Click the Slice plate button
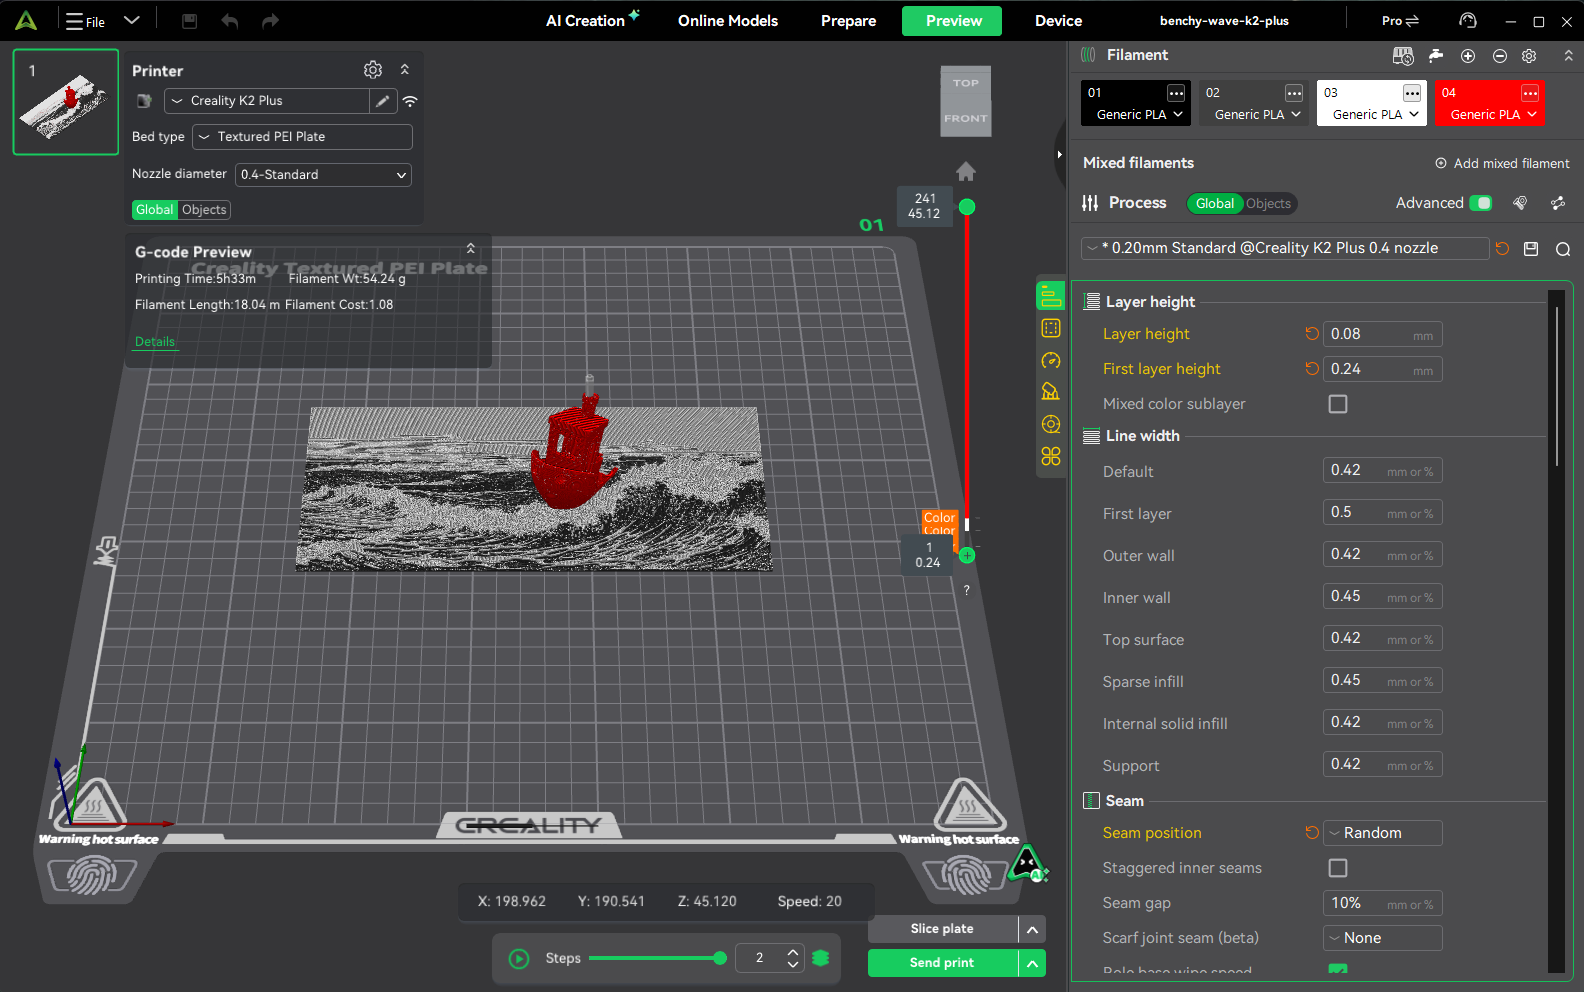The image size is (1584, 992). tap(942, 929)
